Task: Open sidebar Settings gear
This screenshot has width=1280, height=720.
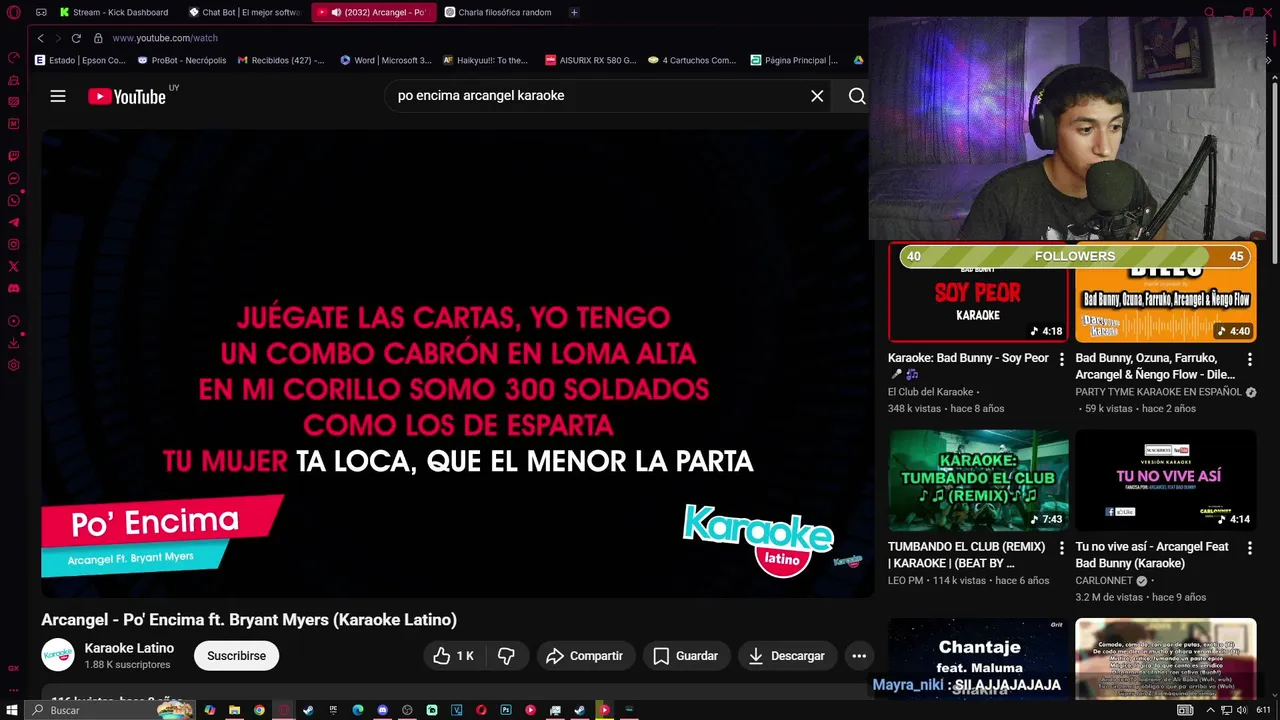Action: pos(14,365)
